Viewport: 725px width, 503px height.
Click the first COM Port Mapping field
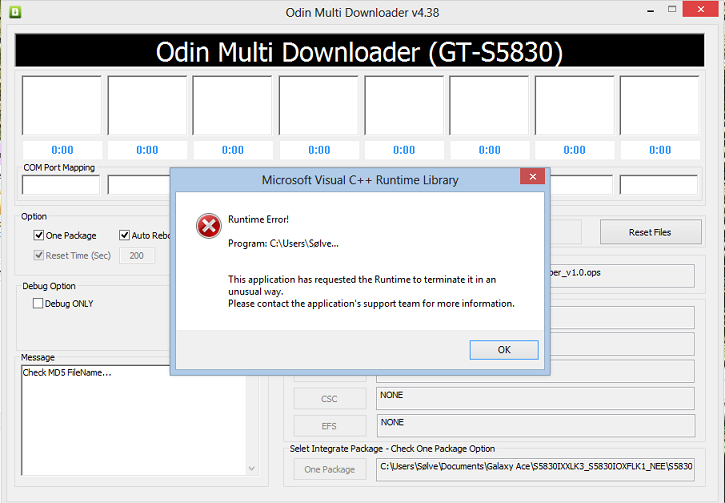(x=61, y=185)
